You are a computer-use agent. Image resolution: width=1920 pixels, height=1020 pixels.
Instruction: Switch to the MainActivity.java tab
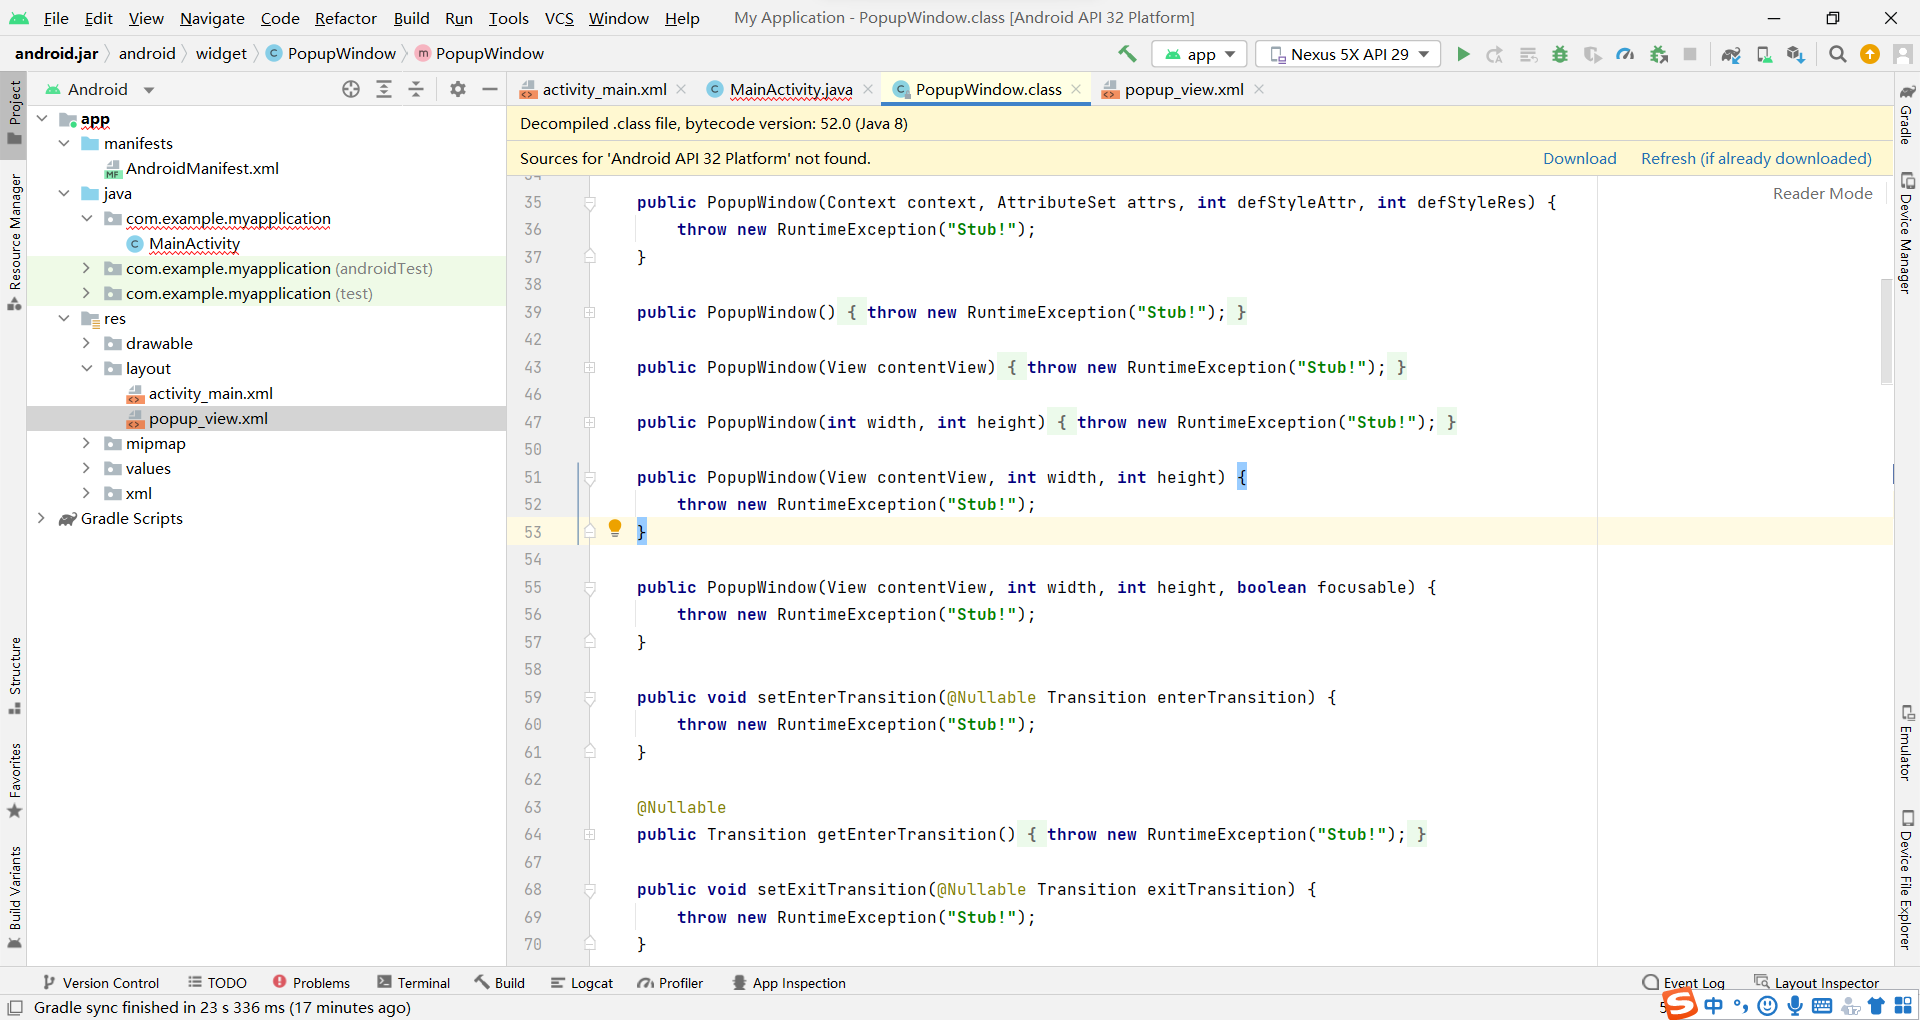(x=790, y=89)
